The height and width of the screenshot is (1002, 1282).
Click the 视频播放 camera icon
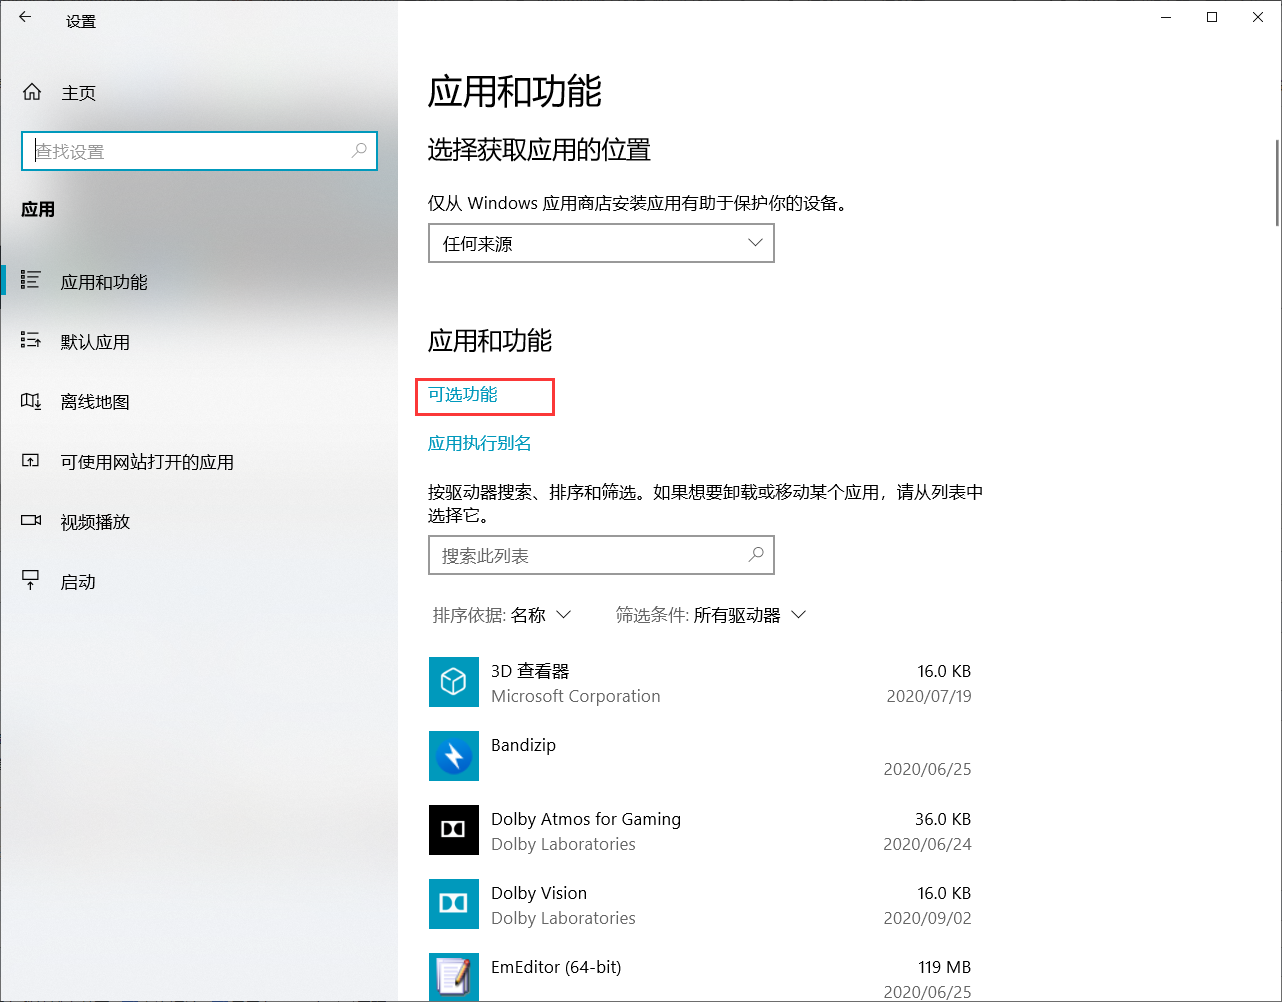point(31,521)
